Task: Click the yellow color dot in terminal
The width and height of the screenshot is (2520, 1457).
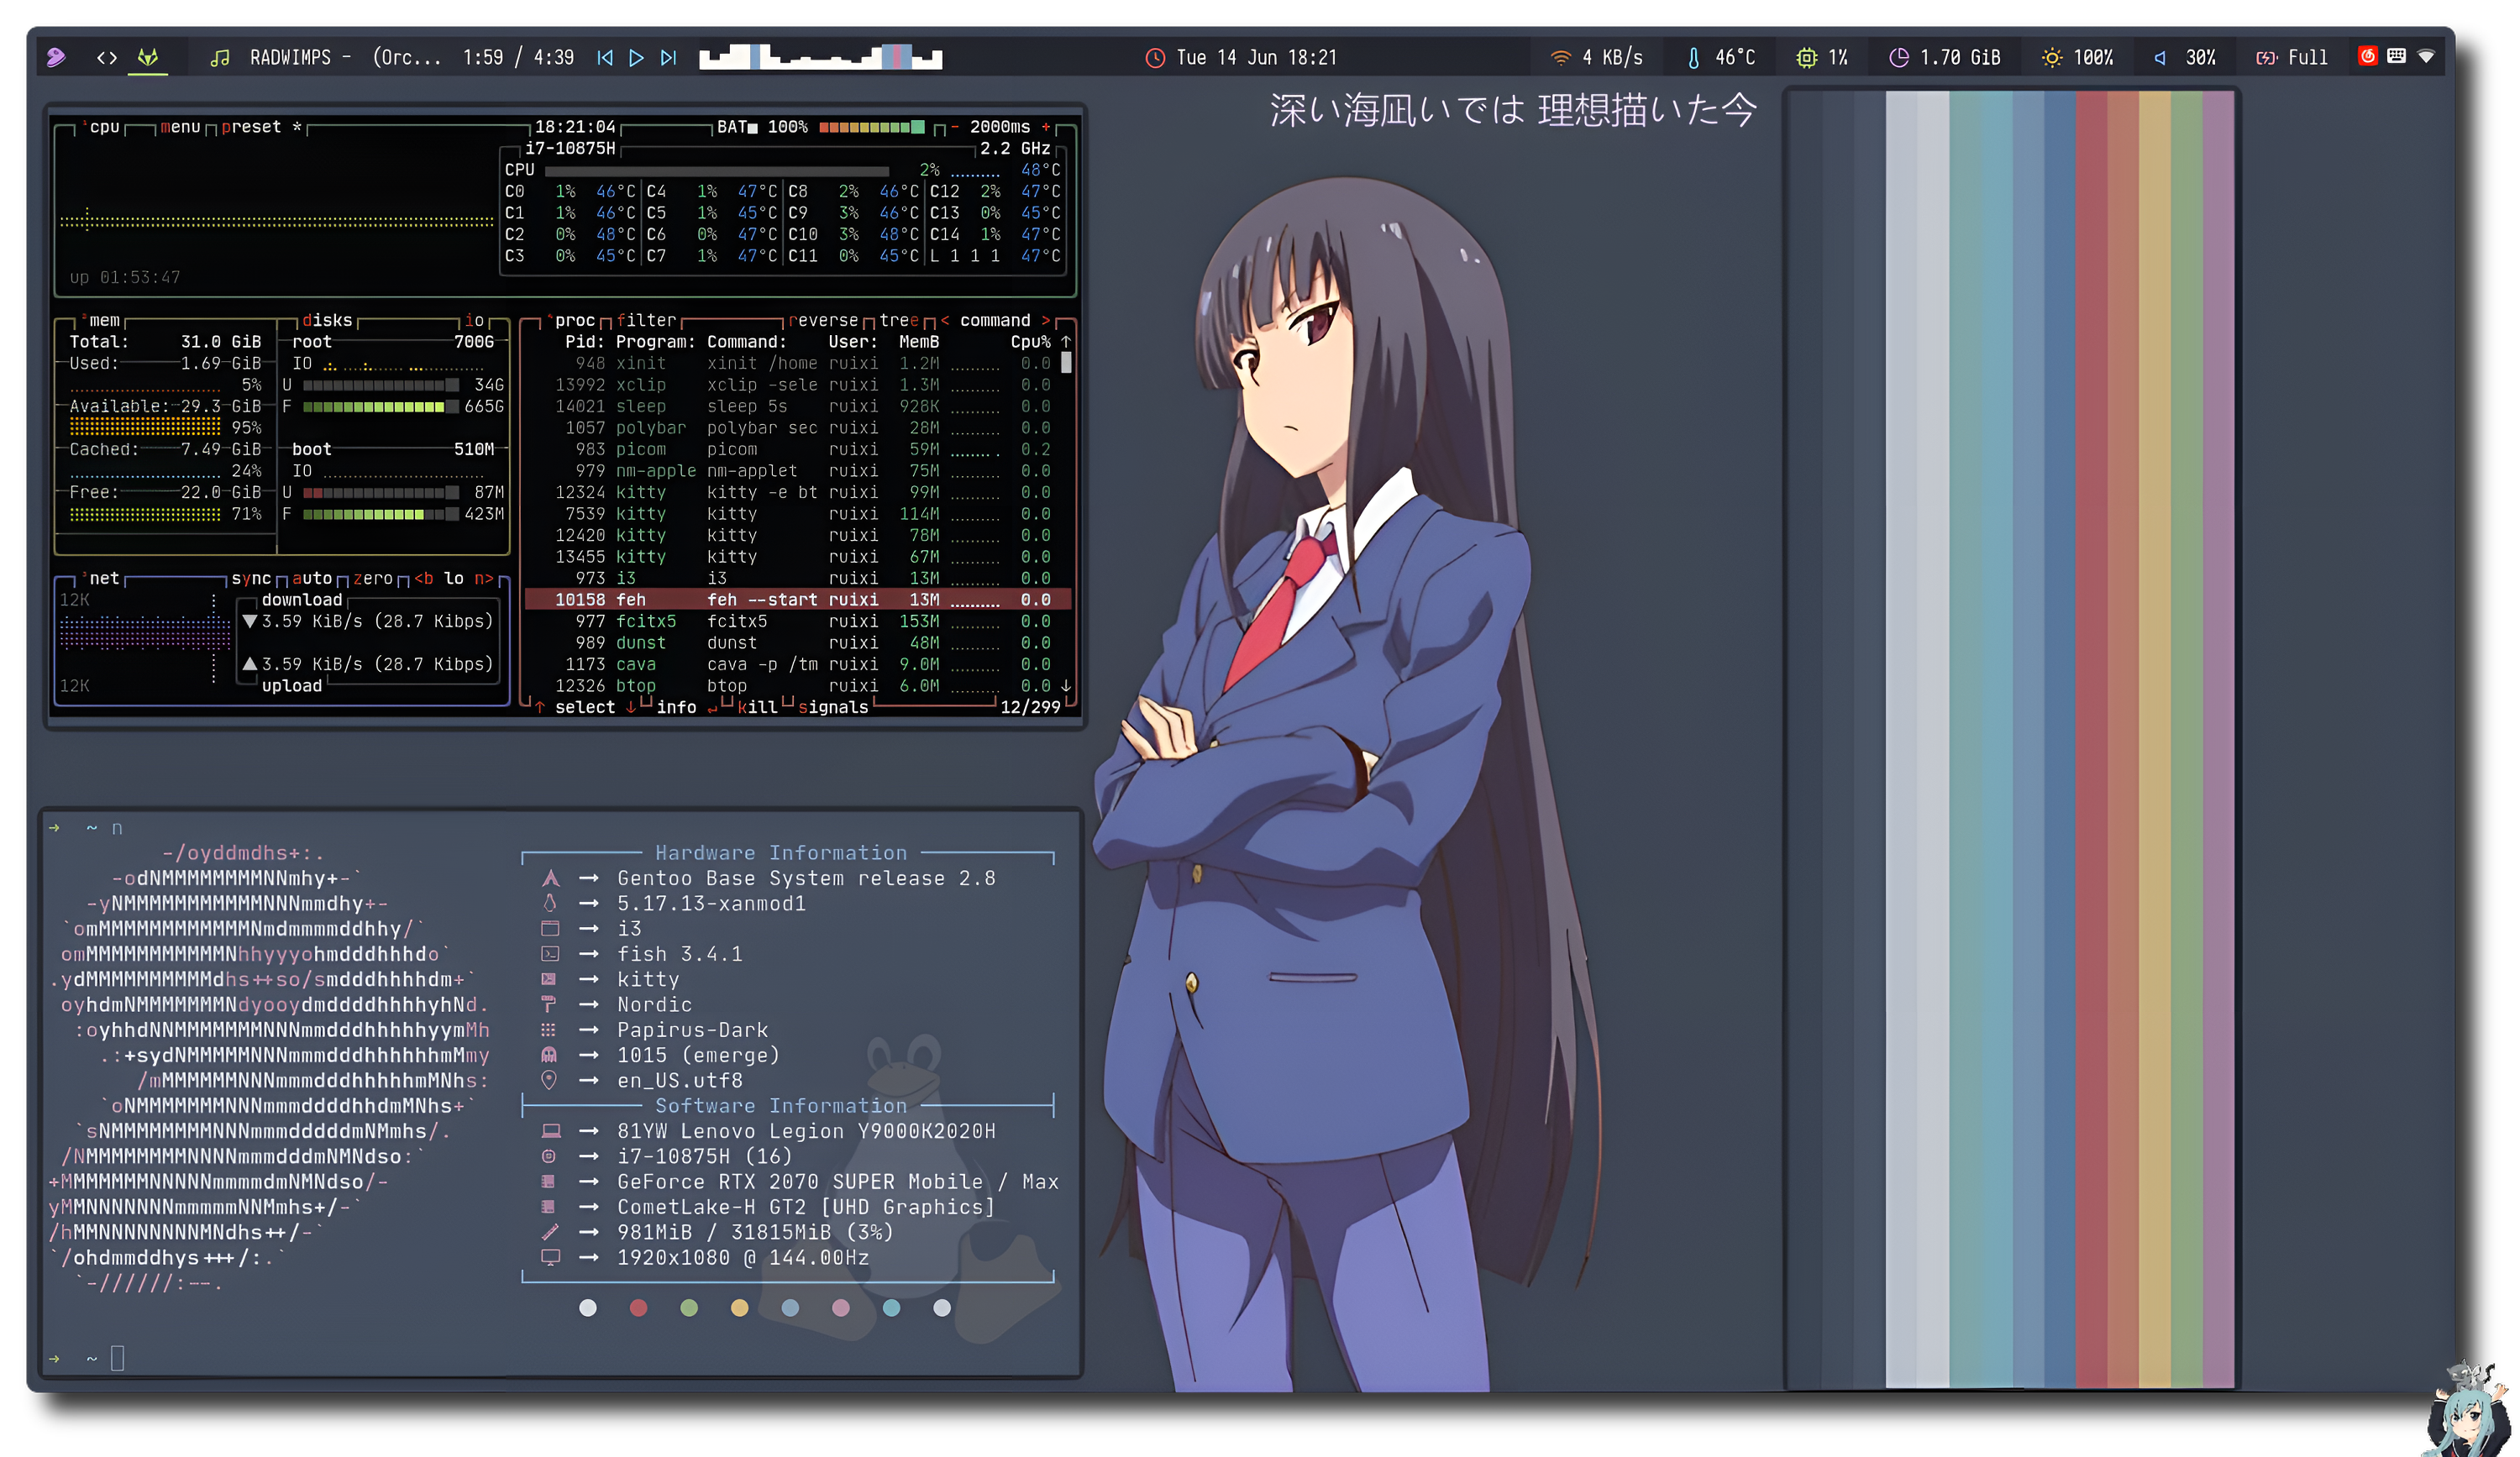Action: coord(739,1308)
